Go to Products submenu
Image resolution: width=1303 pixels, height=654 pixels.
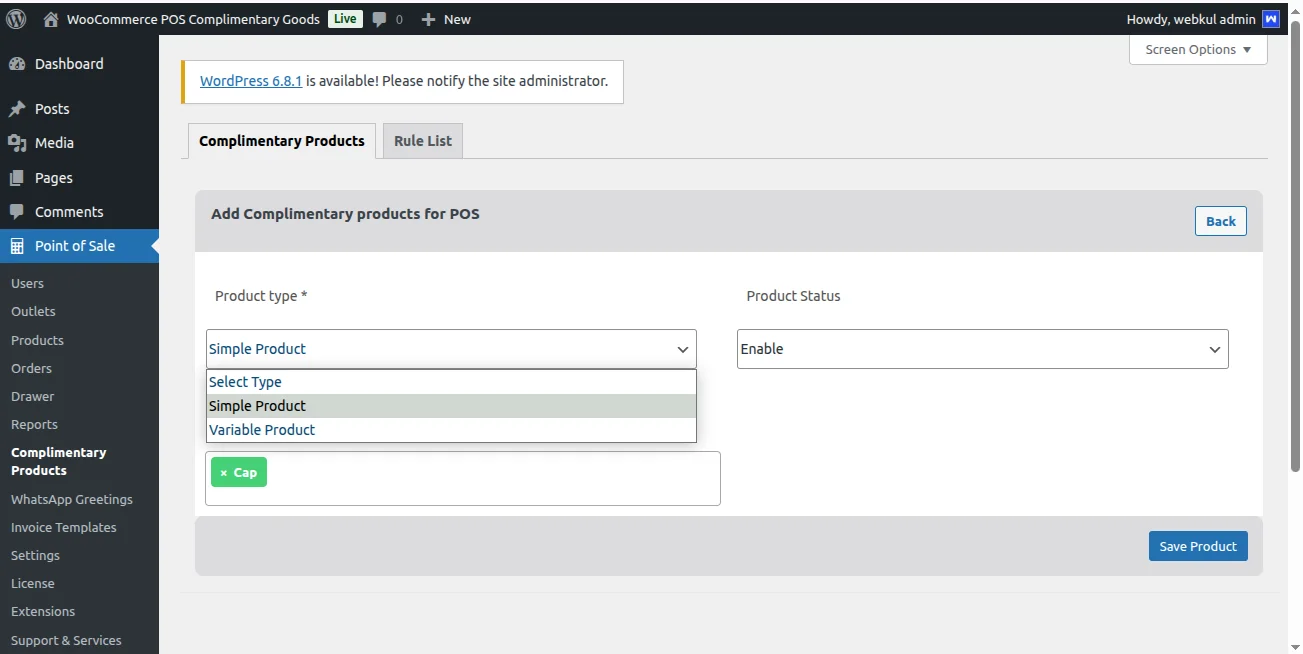(37, 340)
